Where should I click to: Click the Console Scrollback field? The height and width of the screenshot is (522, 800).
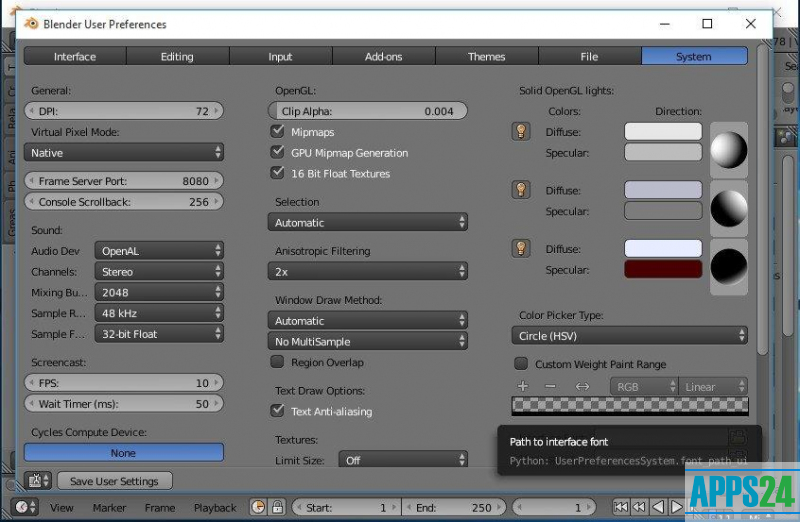pos(124,202)
